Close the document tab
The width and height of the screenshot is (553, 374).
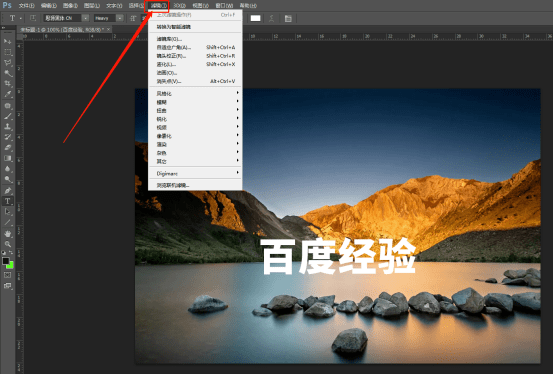point(109,29)
